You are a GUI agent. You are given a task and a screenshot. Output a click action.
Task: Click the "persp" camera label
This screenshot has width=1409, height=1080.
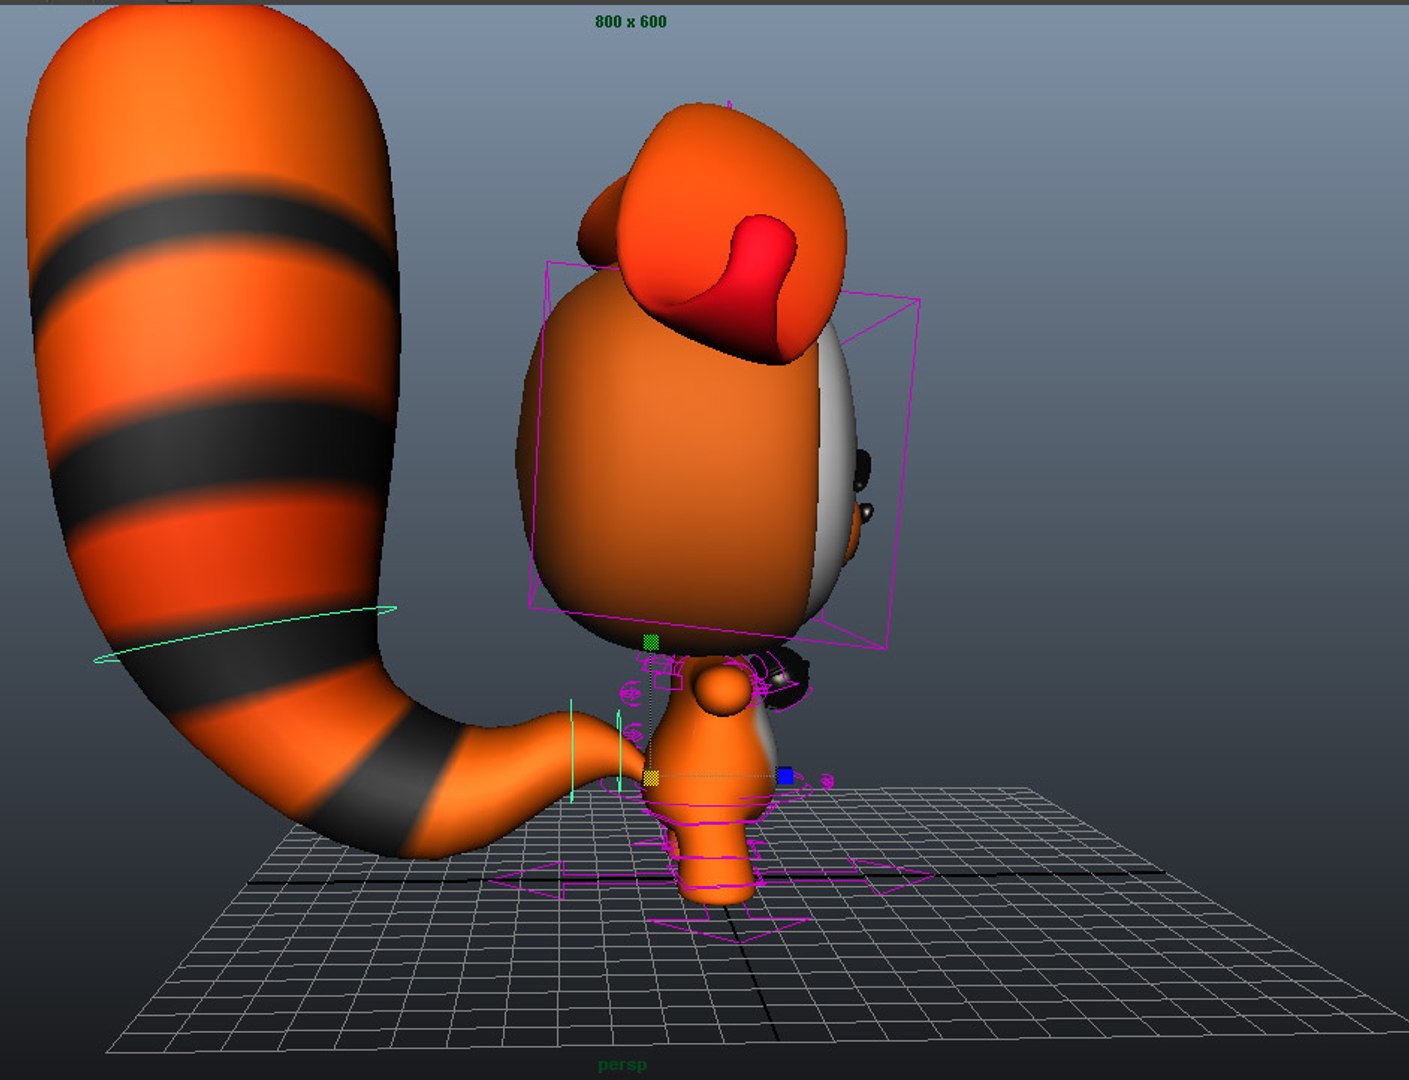point(622,1065)
